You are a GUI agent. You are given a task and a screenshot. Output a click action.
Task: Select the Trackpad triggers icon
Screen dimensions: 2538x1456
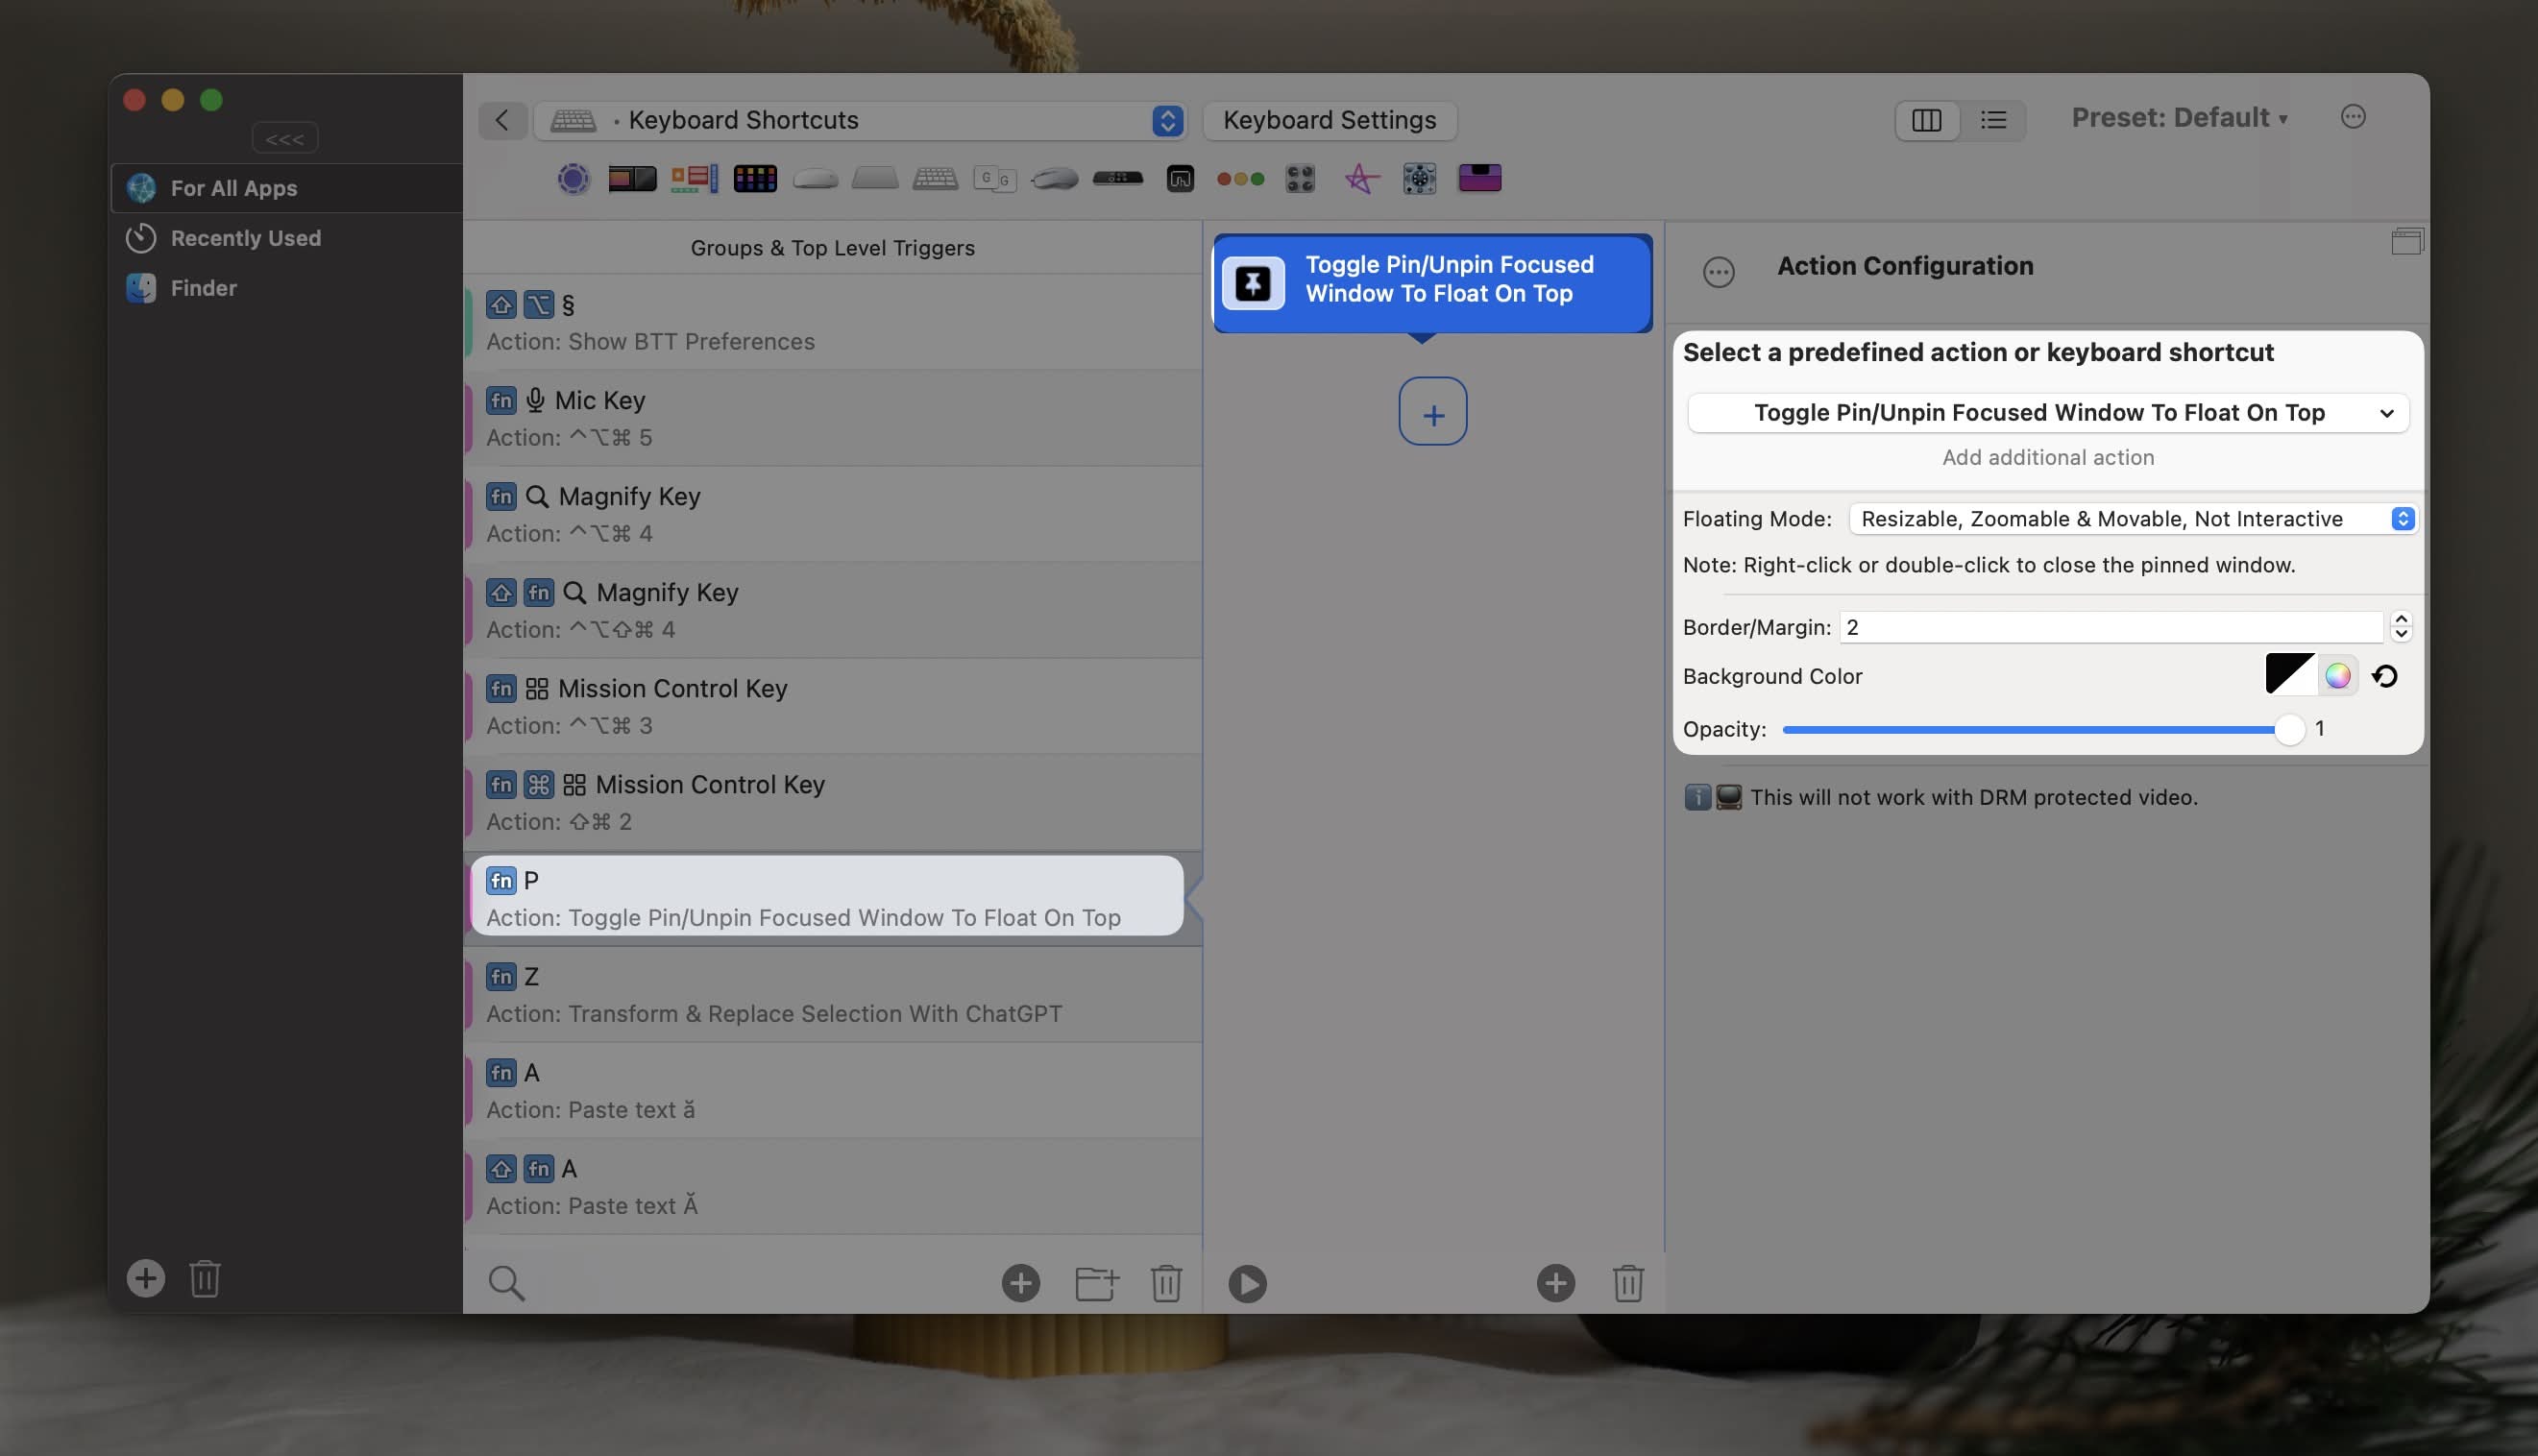coord(874,179)
